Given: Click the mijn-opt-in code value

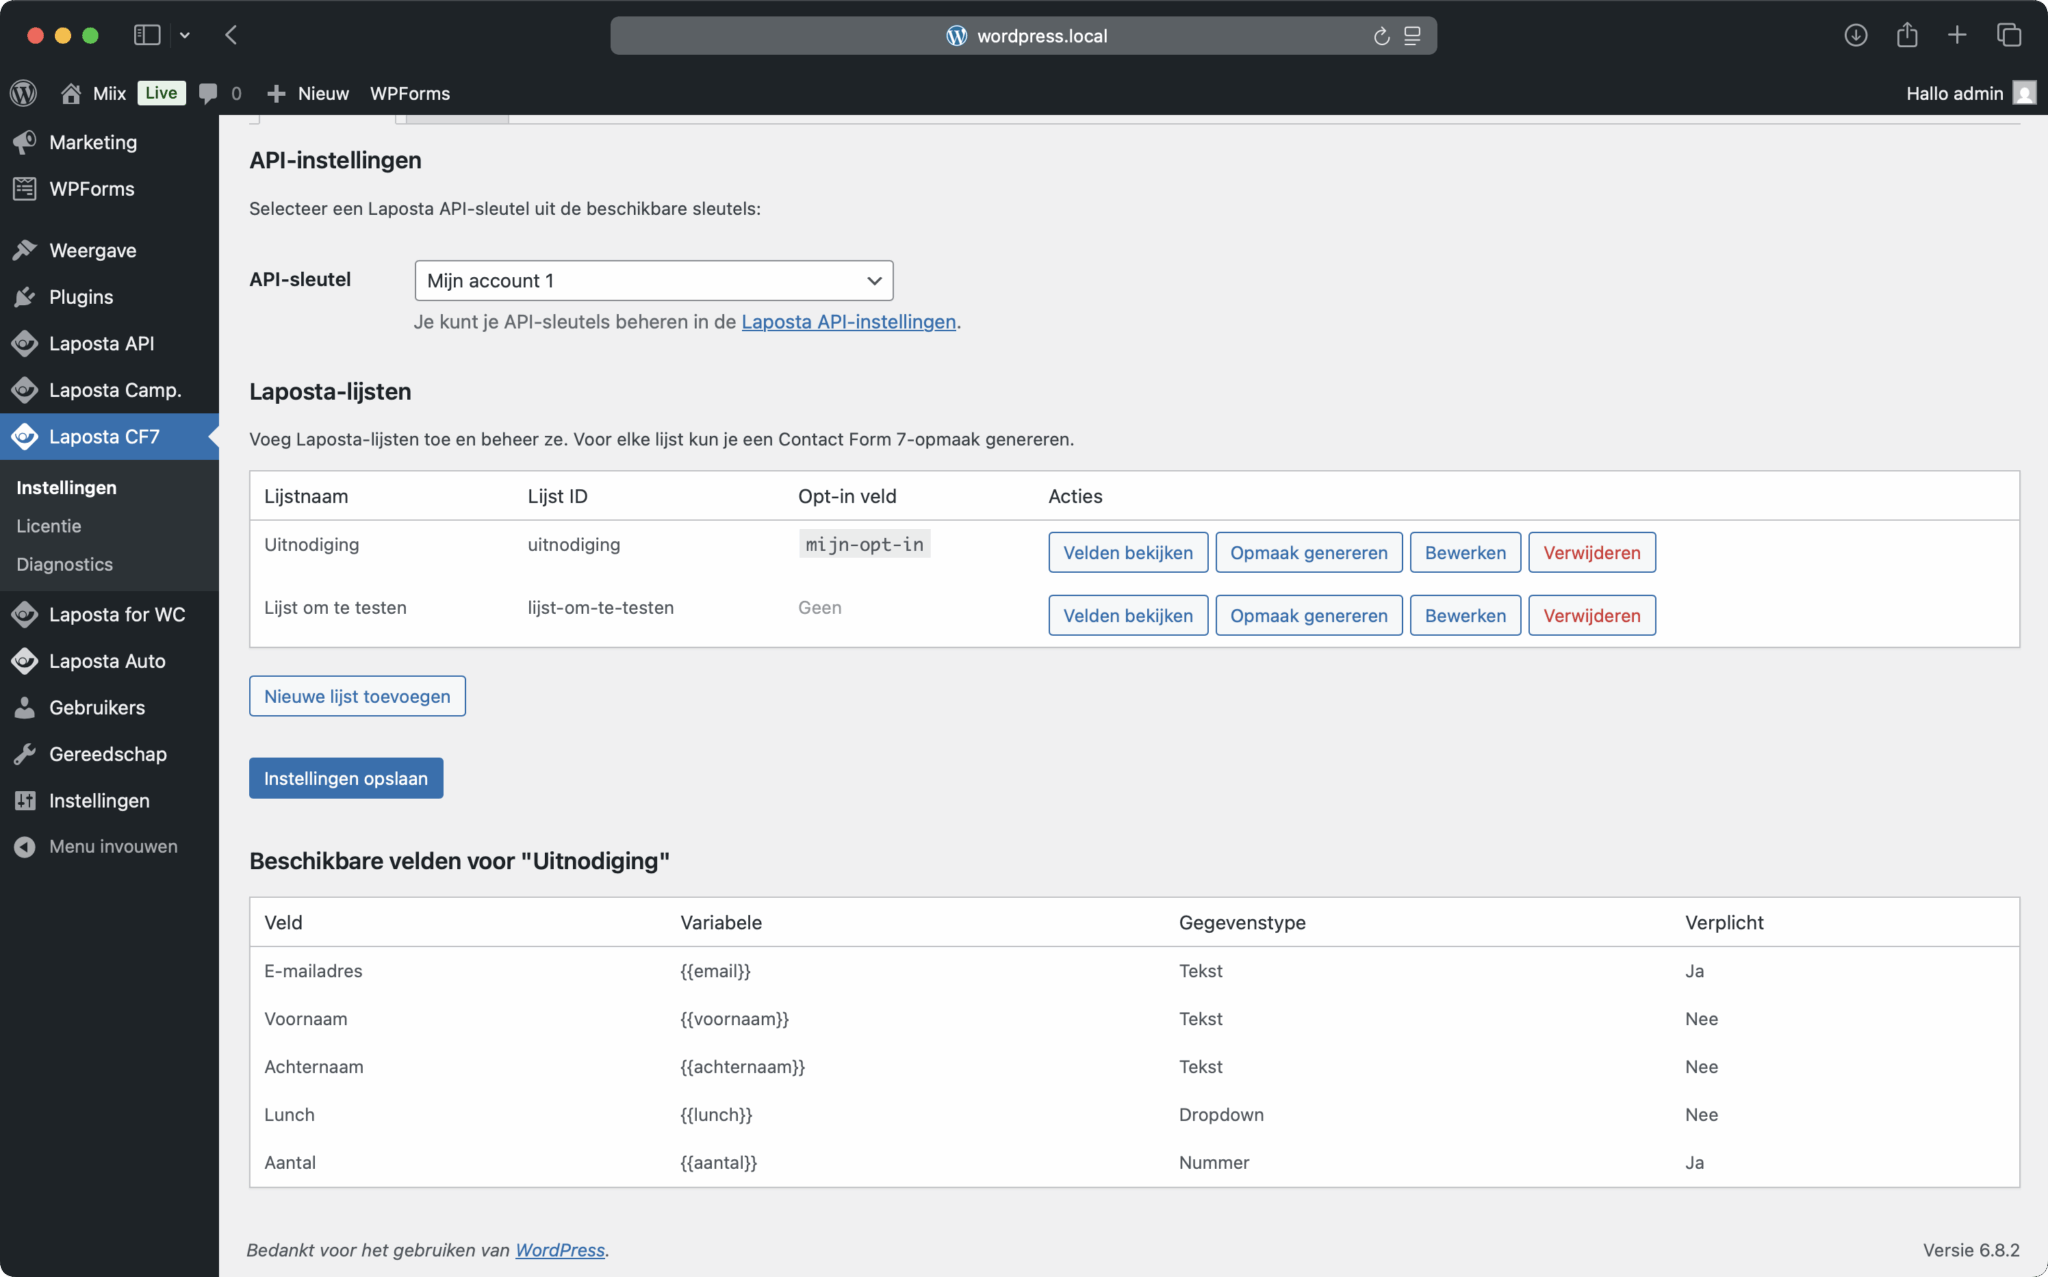Looking at the screenshot, I should [865, 544].
